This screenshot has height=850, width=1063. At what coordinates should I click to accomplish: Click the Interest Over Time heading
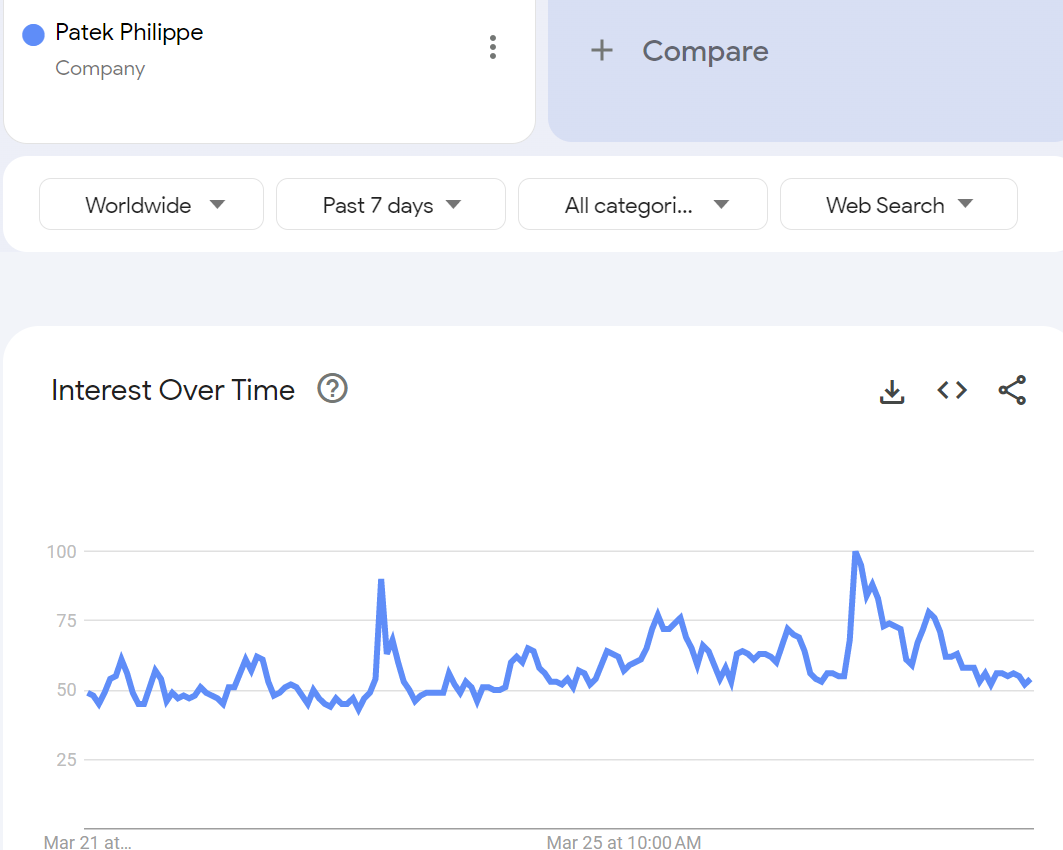[173, 390]
